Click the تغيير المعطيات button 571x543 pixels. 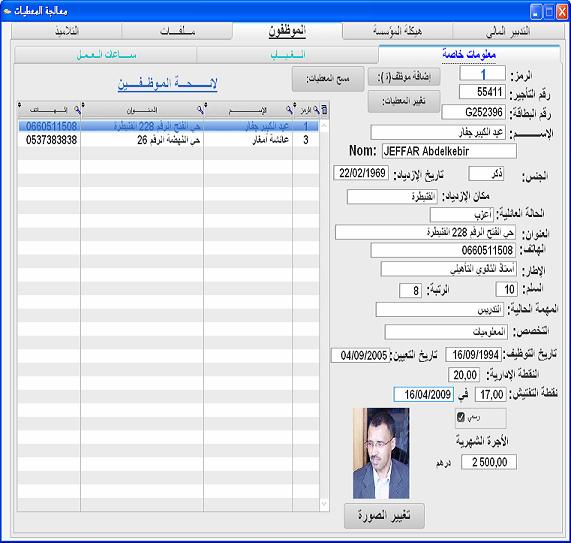pos(404,101)
